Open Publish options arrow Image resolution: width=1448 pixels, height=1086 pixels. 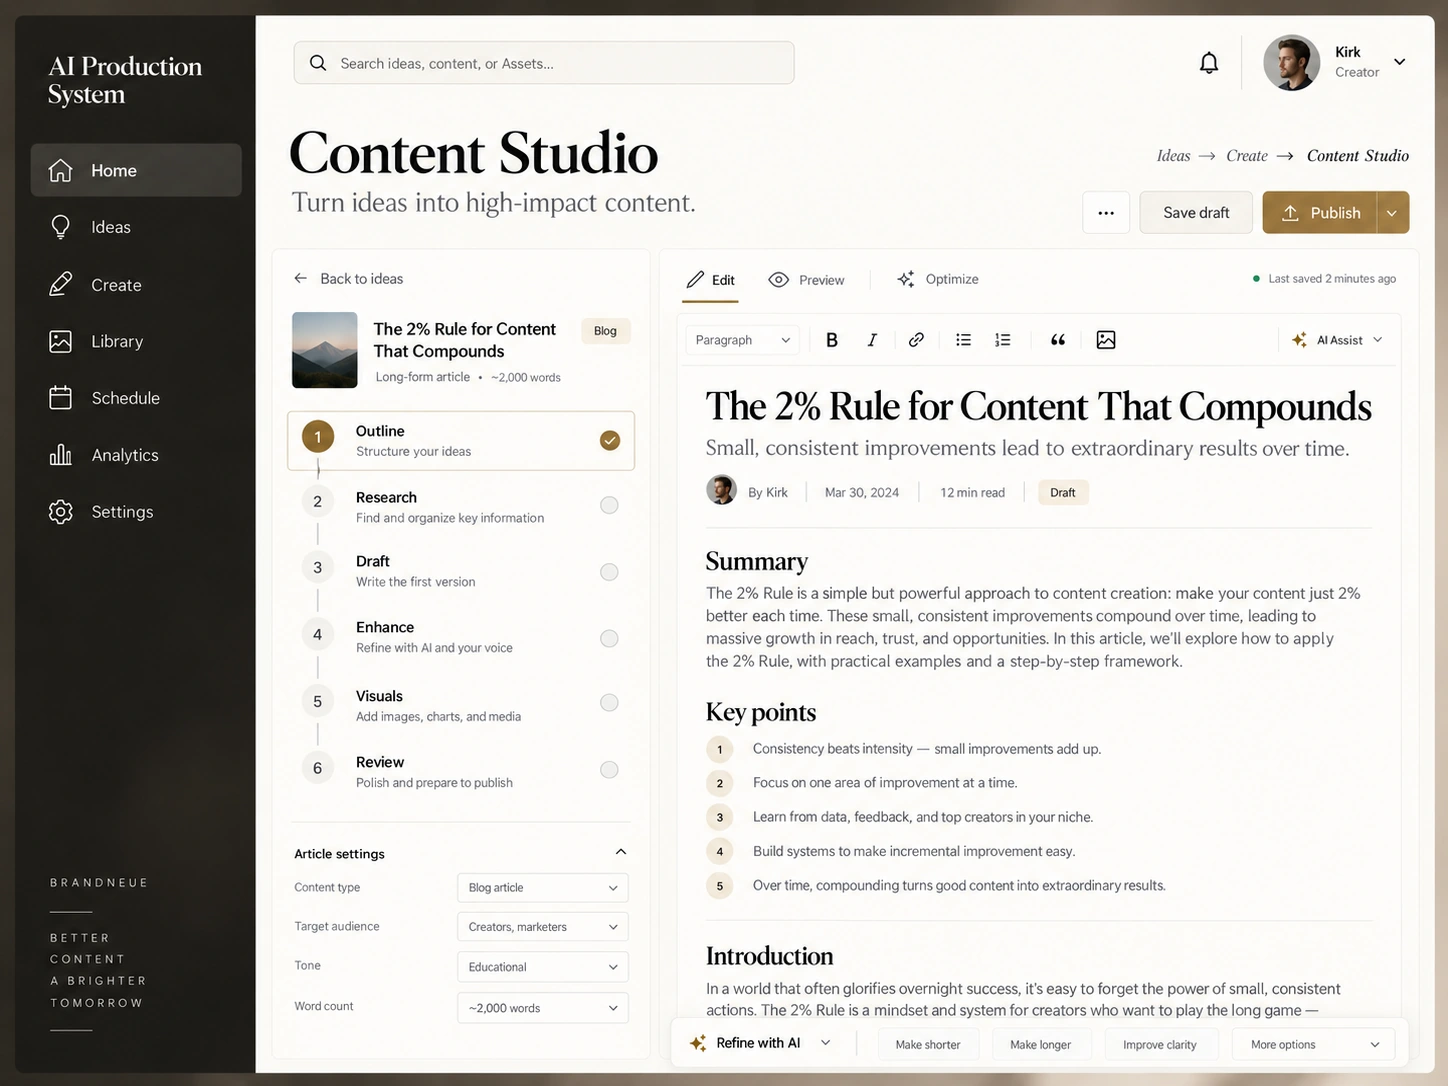pos(1392,213)
